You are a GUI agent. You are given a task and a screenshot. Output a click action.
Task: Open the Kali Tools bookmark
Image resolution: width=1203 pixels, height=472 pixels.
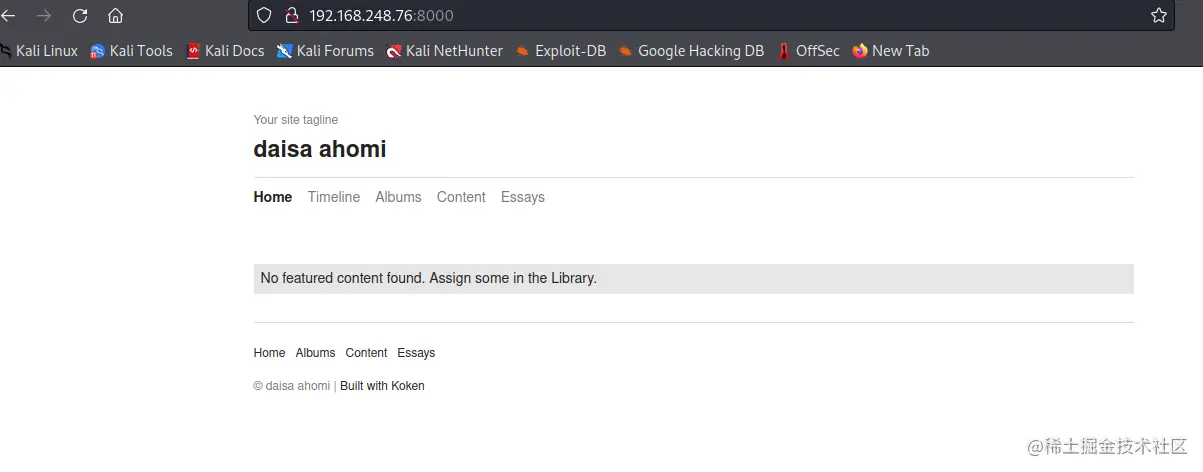pos(131,50)
